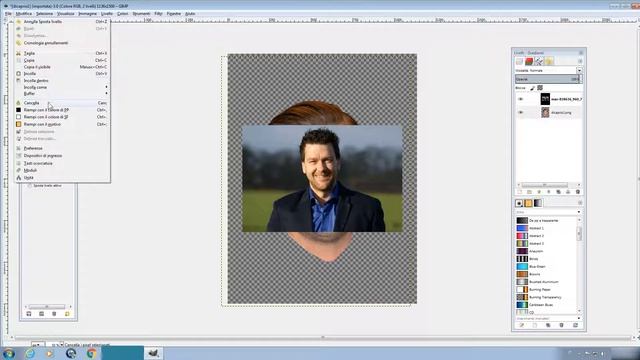Choose Copia il visibile menu entry

[62, 67]
